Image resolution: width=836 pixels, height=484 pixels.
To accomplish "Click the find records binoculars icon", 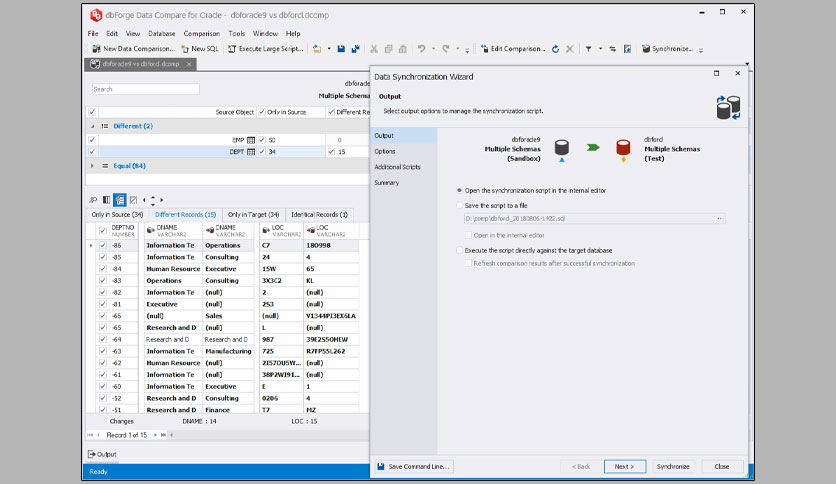I will click(x=93, y=200).
